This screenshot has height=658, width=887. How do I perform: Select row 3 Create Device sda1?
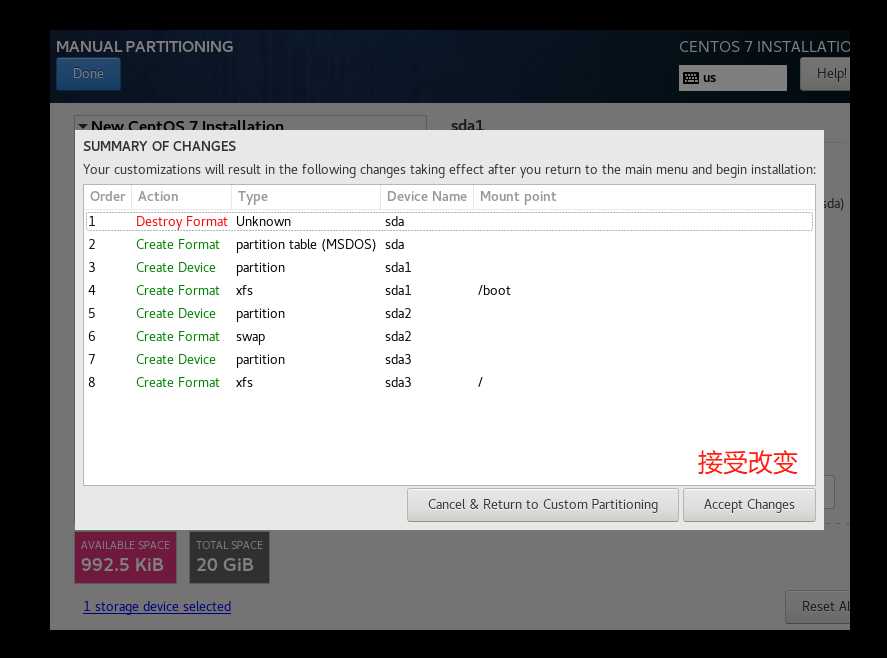point(449,268)
